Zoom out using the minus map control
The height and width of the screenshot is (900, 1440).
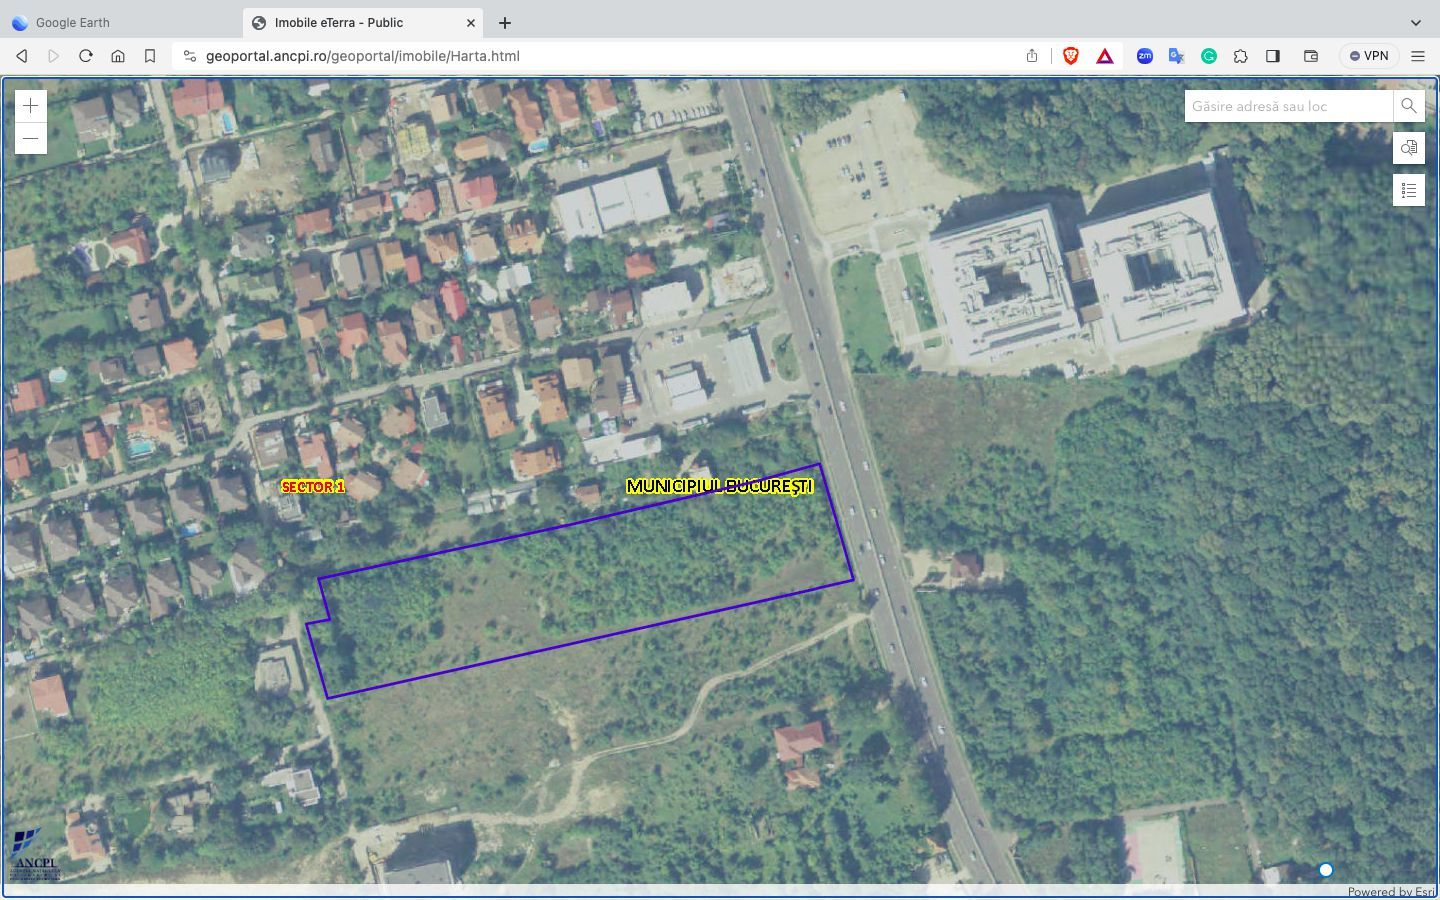(x=30, y=138)
